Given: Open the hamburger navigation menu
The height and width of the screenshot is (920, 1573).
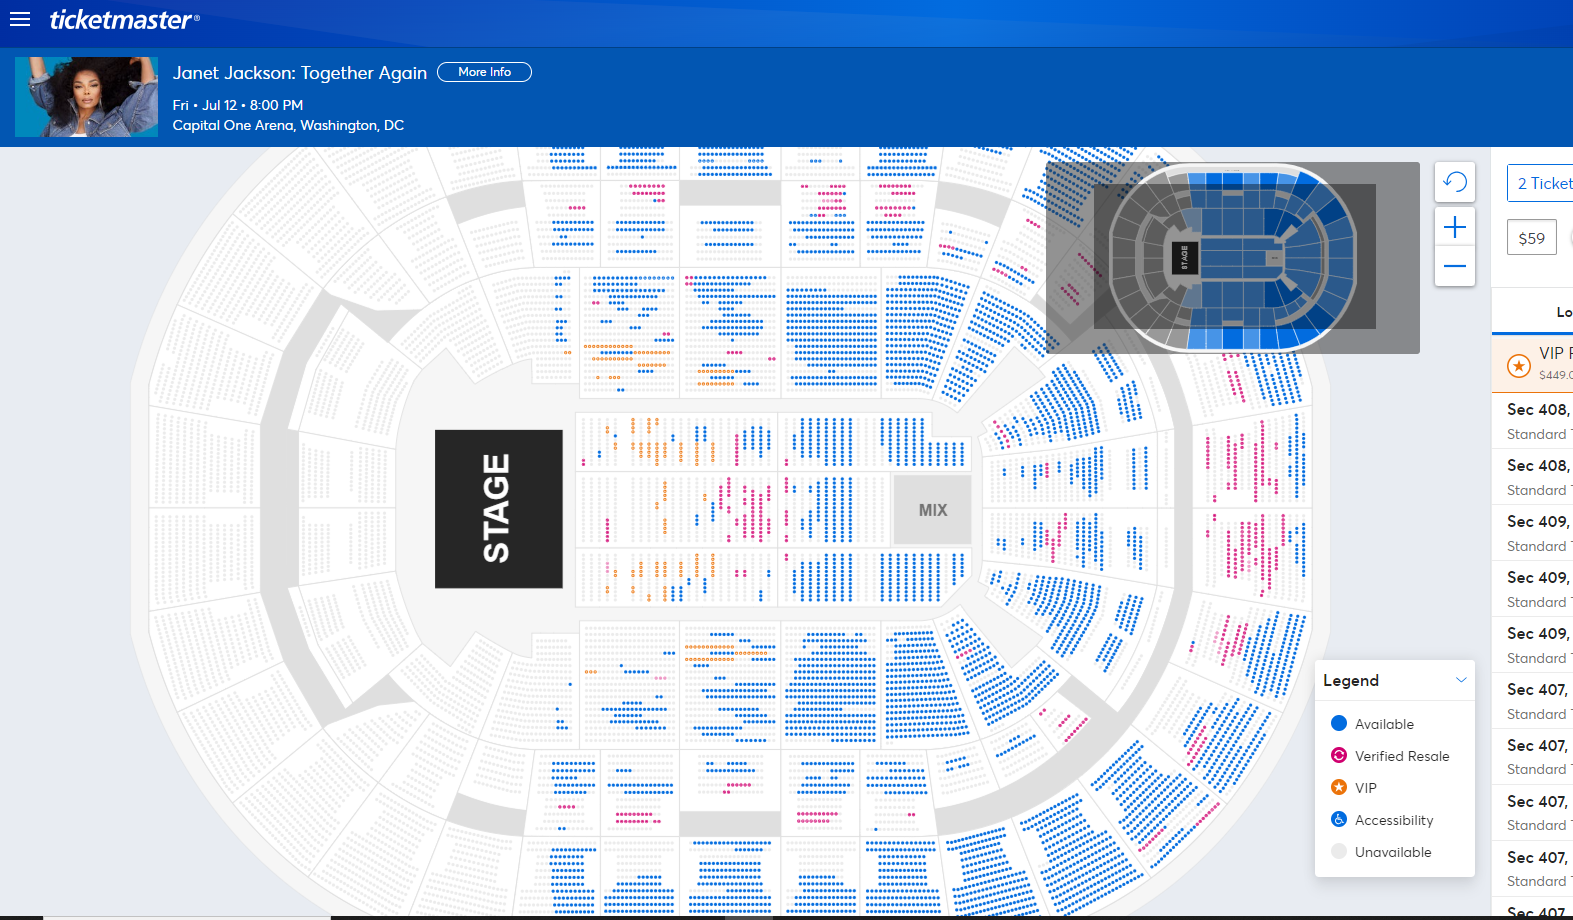Looking at the screenshot, I should [20, 19].
